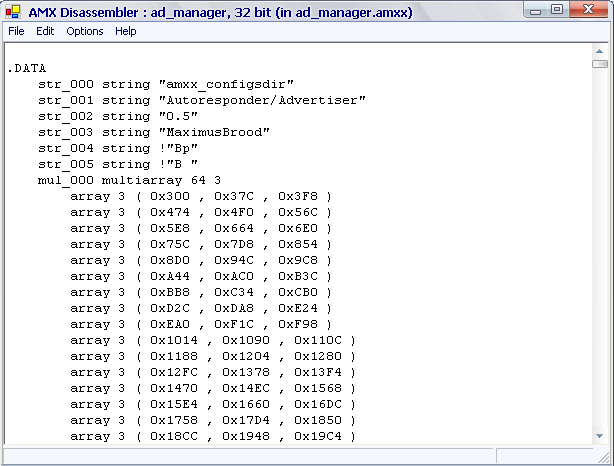Click the value 0xF1C
This screenshot has height=466, width=614.
[234, 325]
